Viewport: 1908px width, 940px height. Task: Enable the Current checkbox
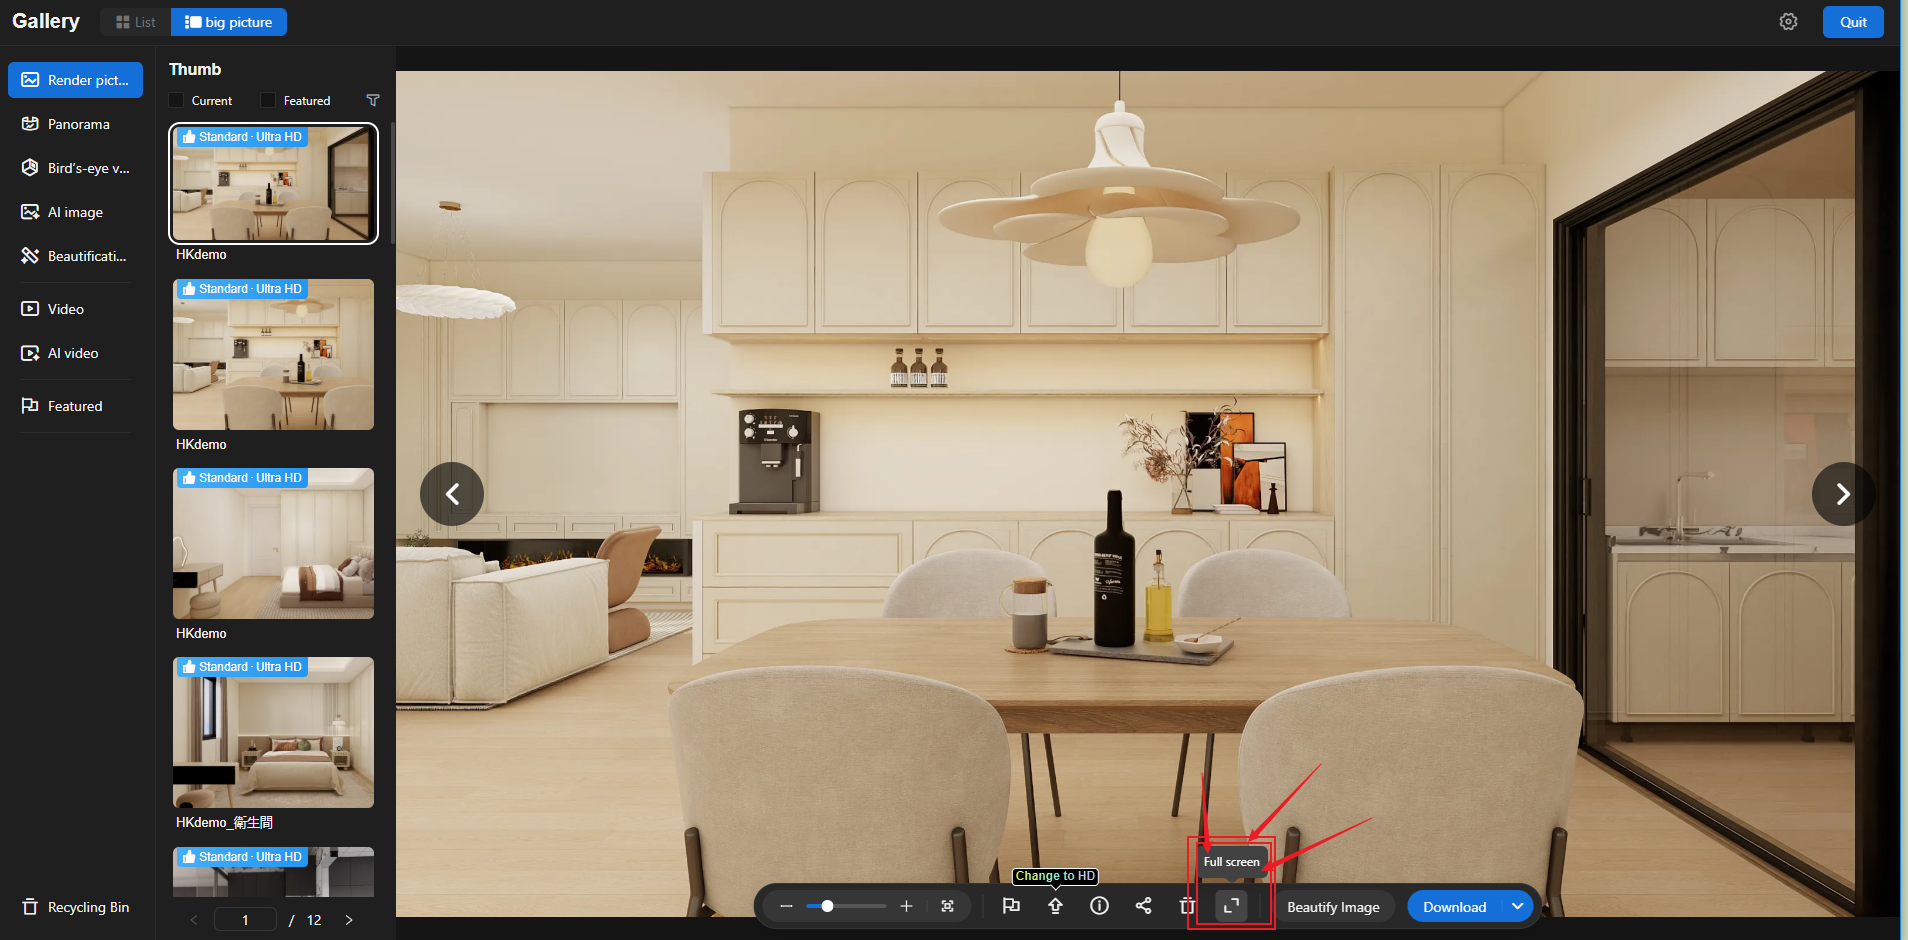pos(177,100)
